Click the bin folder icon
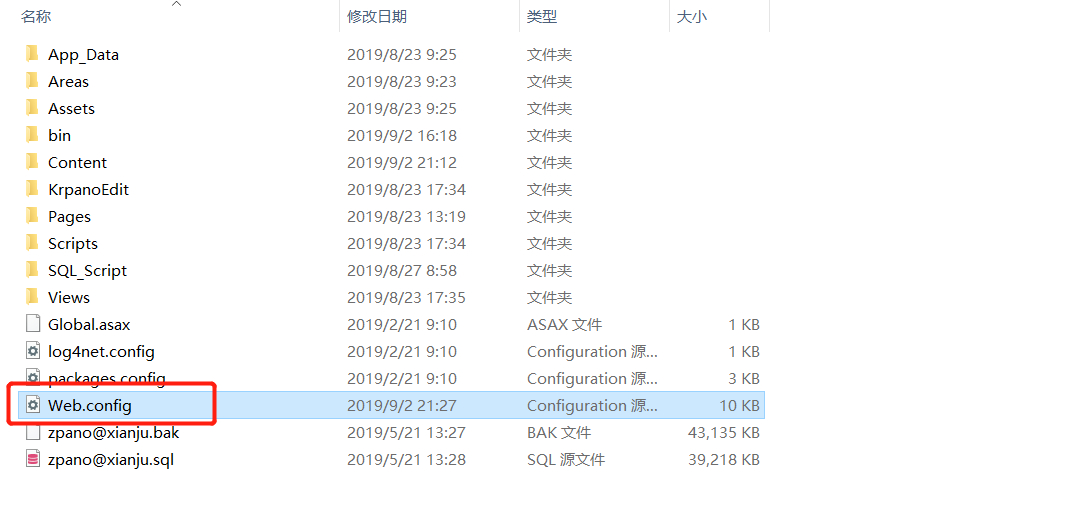This screenshot has height=529, width=1083. click(32, 135)
